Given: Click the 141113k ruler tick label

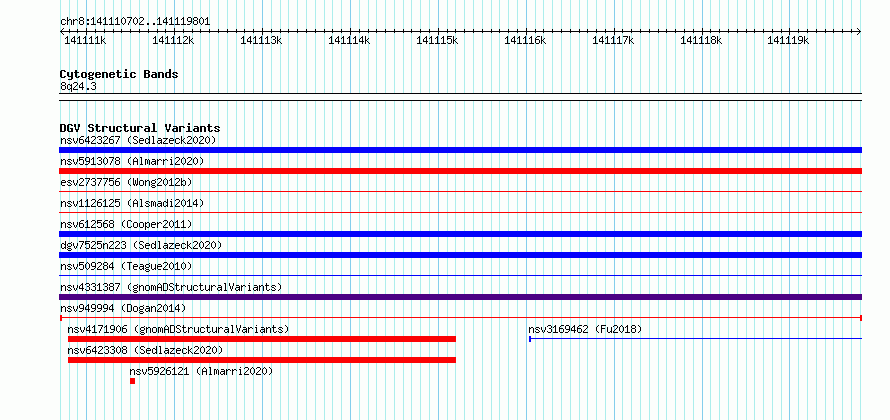Looking at the screenshot, I should (261, 40).
